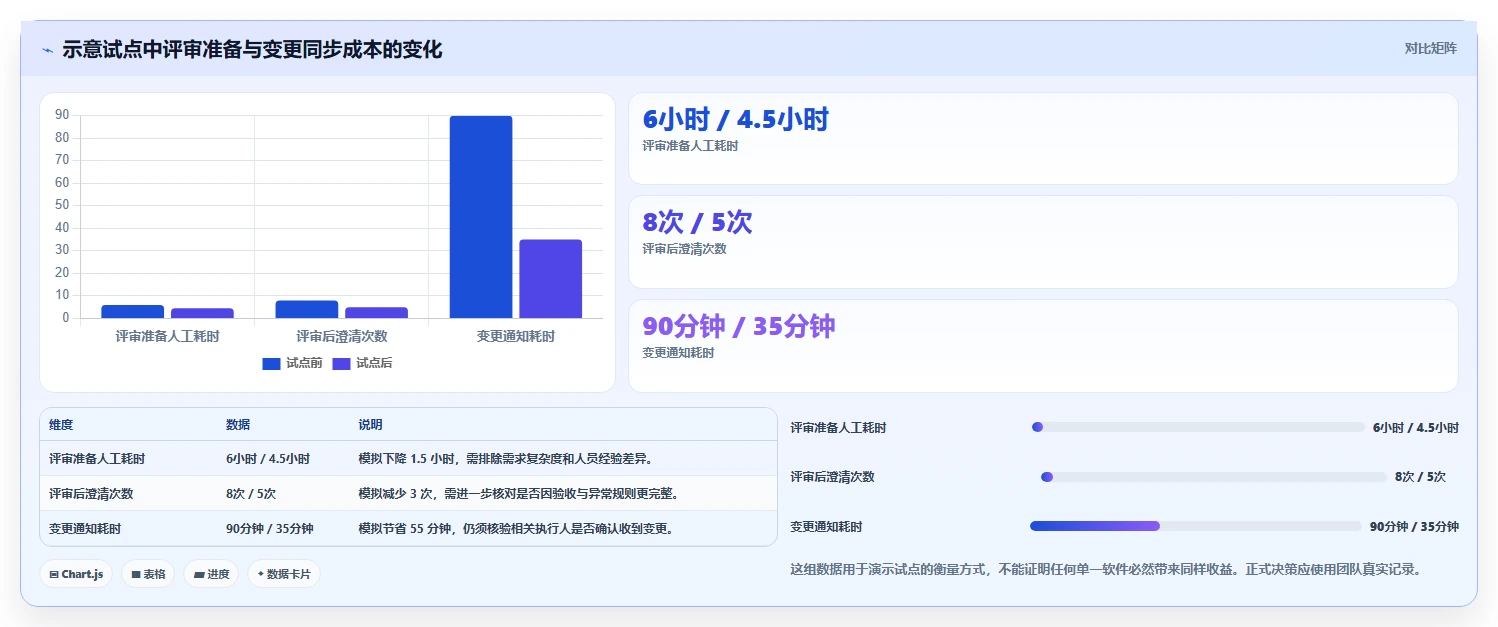Image resolution: width=1498 pixels, height=627 pixels.
Task: Click the title 示意试点中评审准备与变更同步成本的变化
Action: 252,49
